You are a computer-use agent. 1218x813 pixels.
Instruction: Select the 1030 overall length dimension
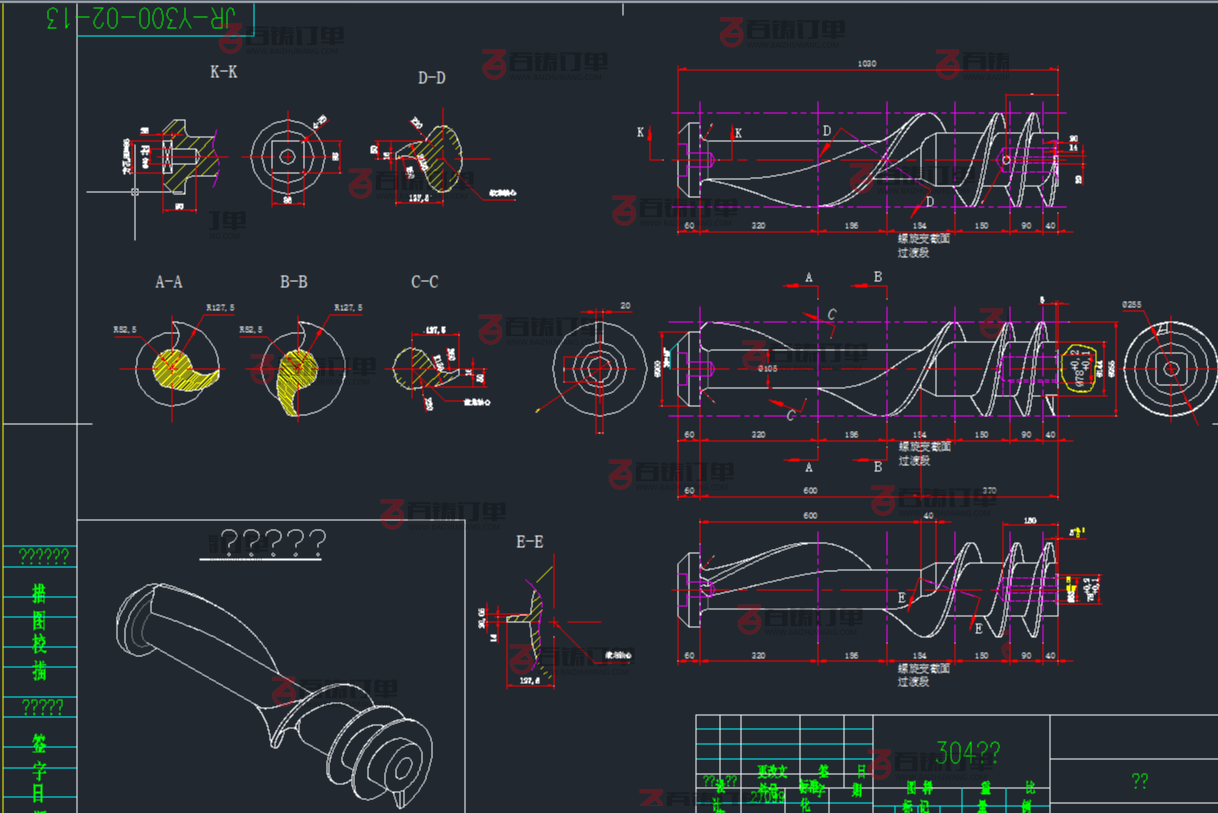click(867, 64)
